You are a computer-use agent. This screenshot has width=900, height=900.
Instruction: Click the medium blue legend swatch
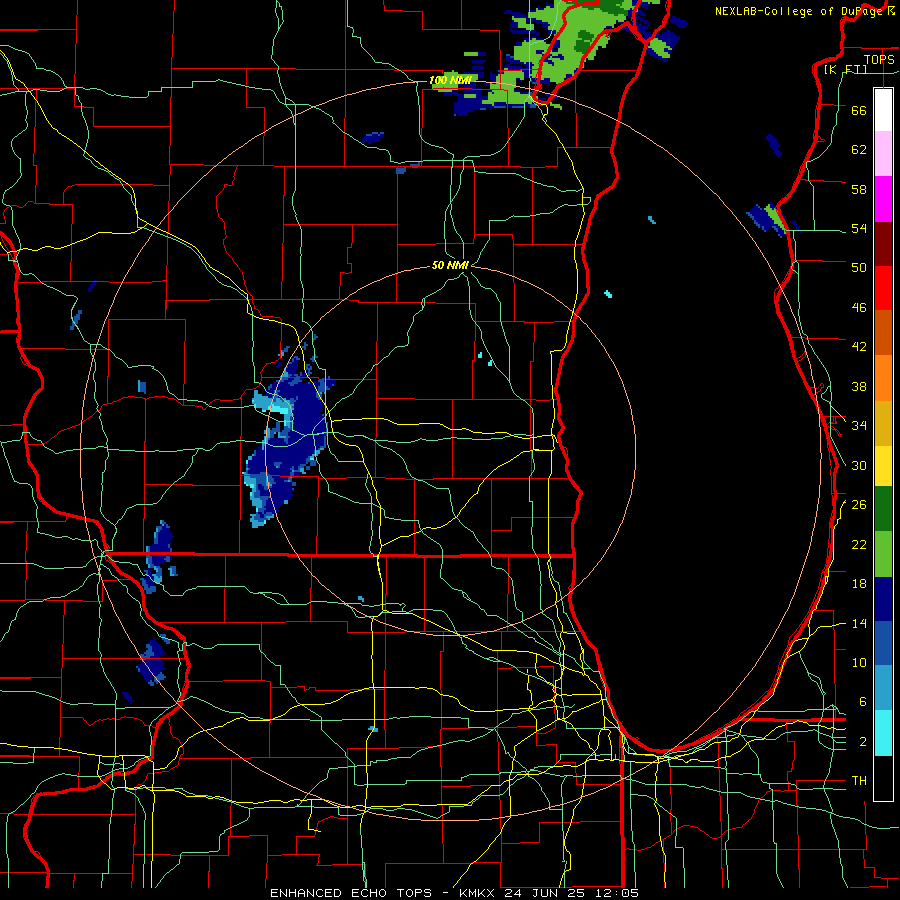coord(883,644)
